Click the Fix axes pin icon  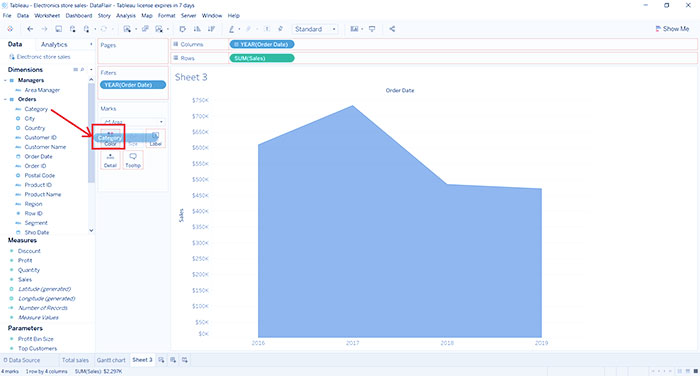coord(280,29)
